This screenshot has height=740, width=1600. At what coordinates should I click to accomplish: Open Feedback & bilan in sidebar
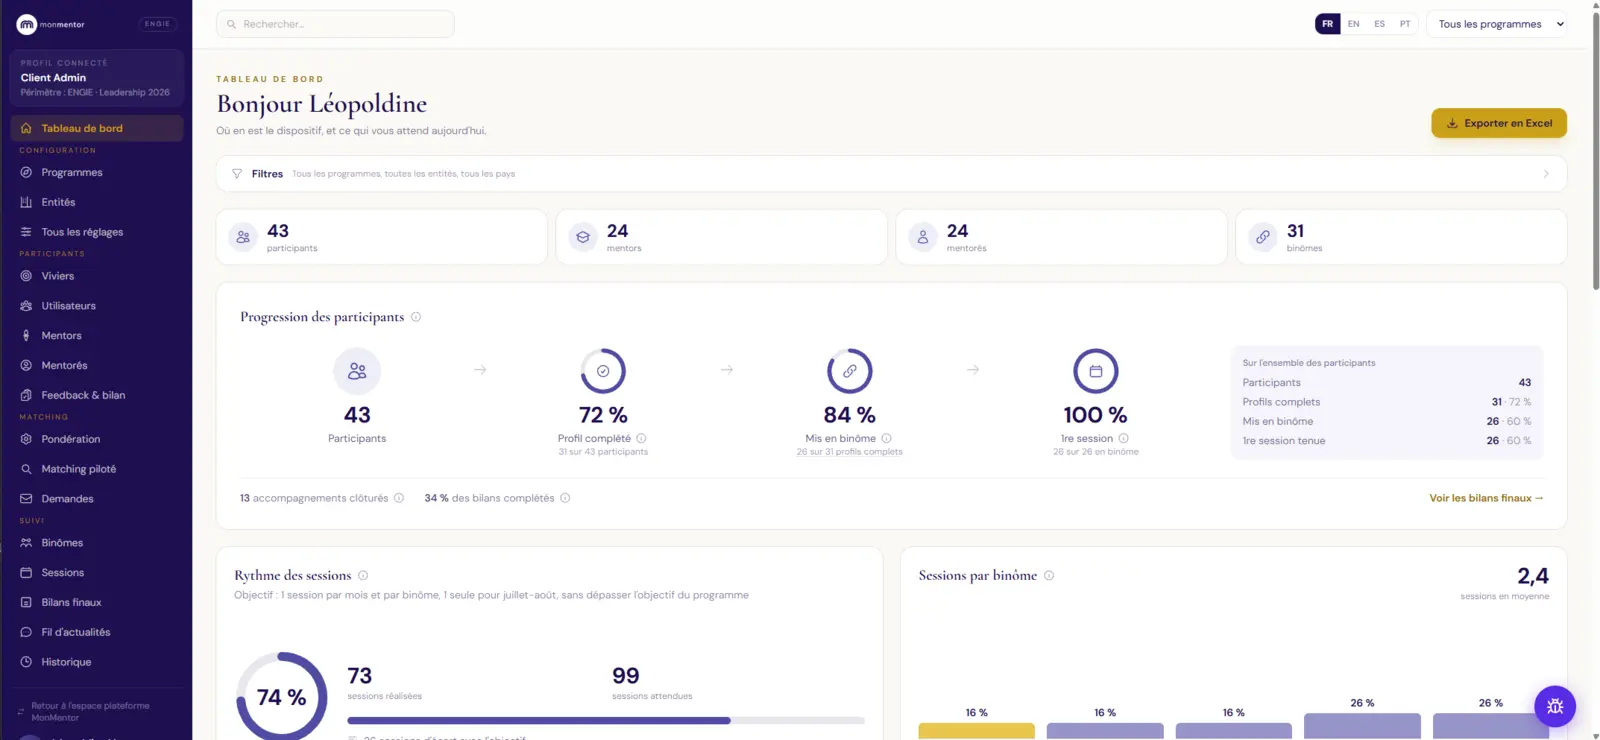pos(97,395)
